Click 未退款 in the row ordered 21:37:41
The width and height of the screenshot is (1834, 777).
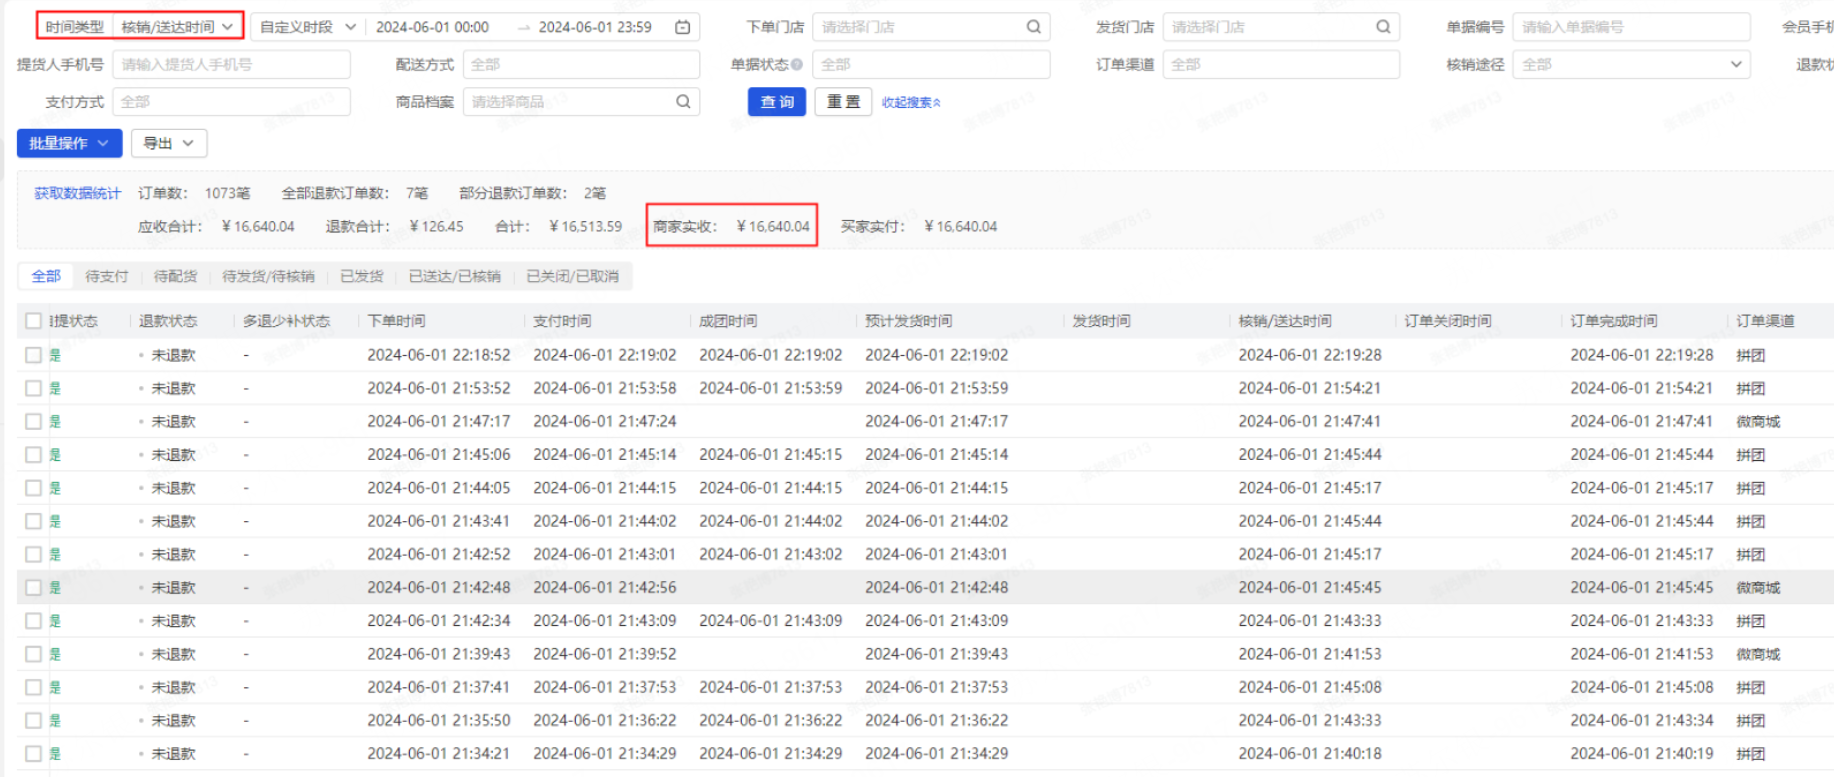pyautogui.click(x=173, y=687)
